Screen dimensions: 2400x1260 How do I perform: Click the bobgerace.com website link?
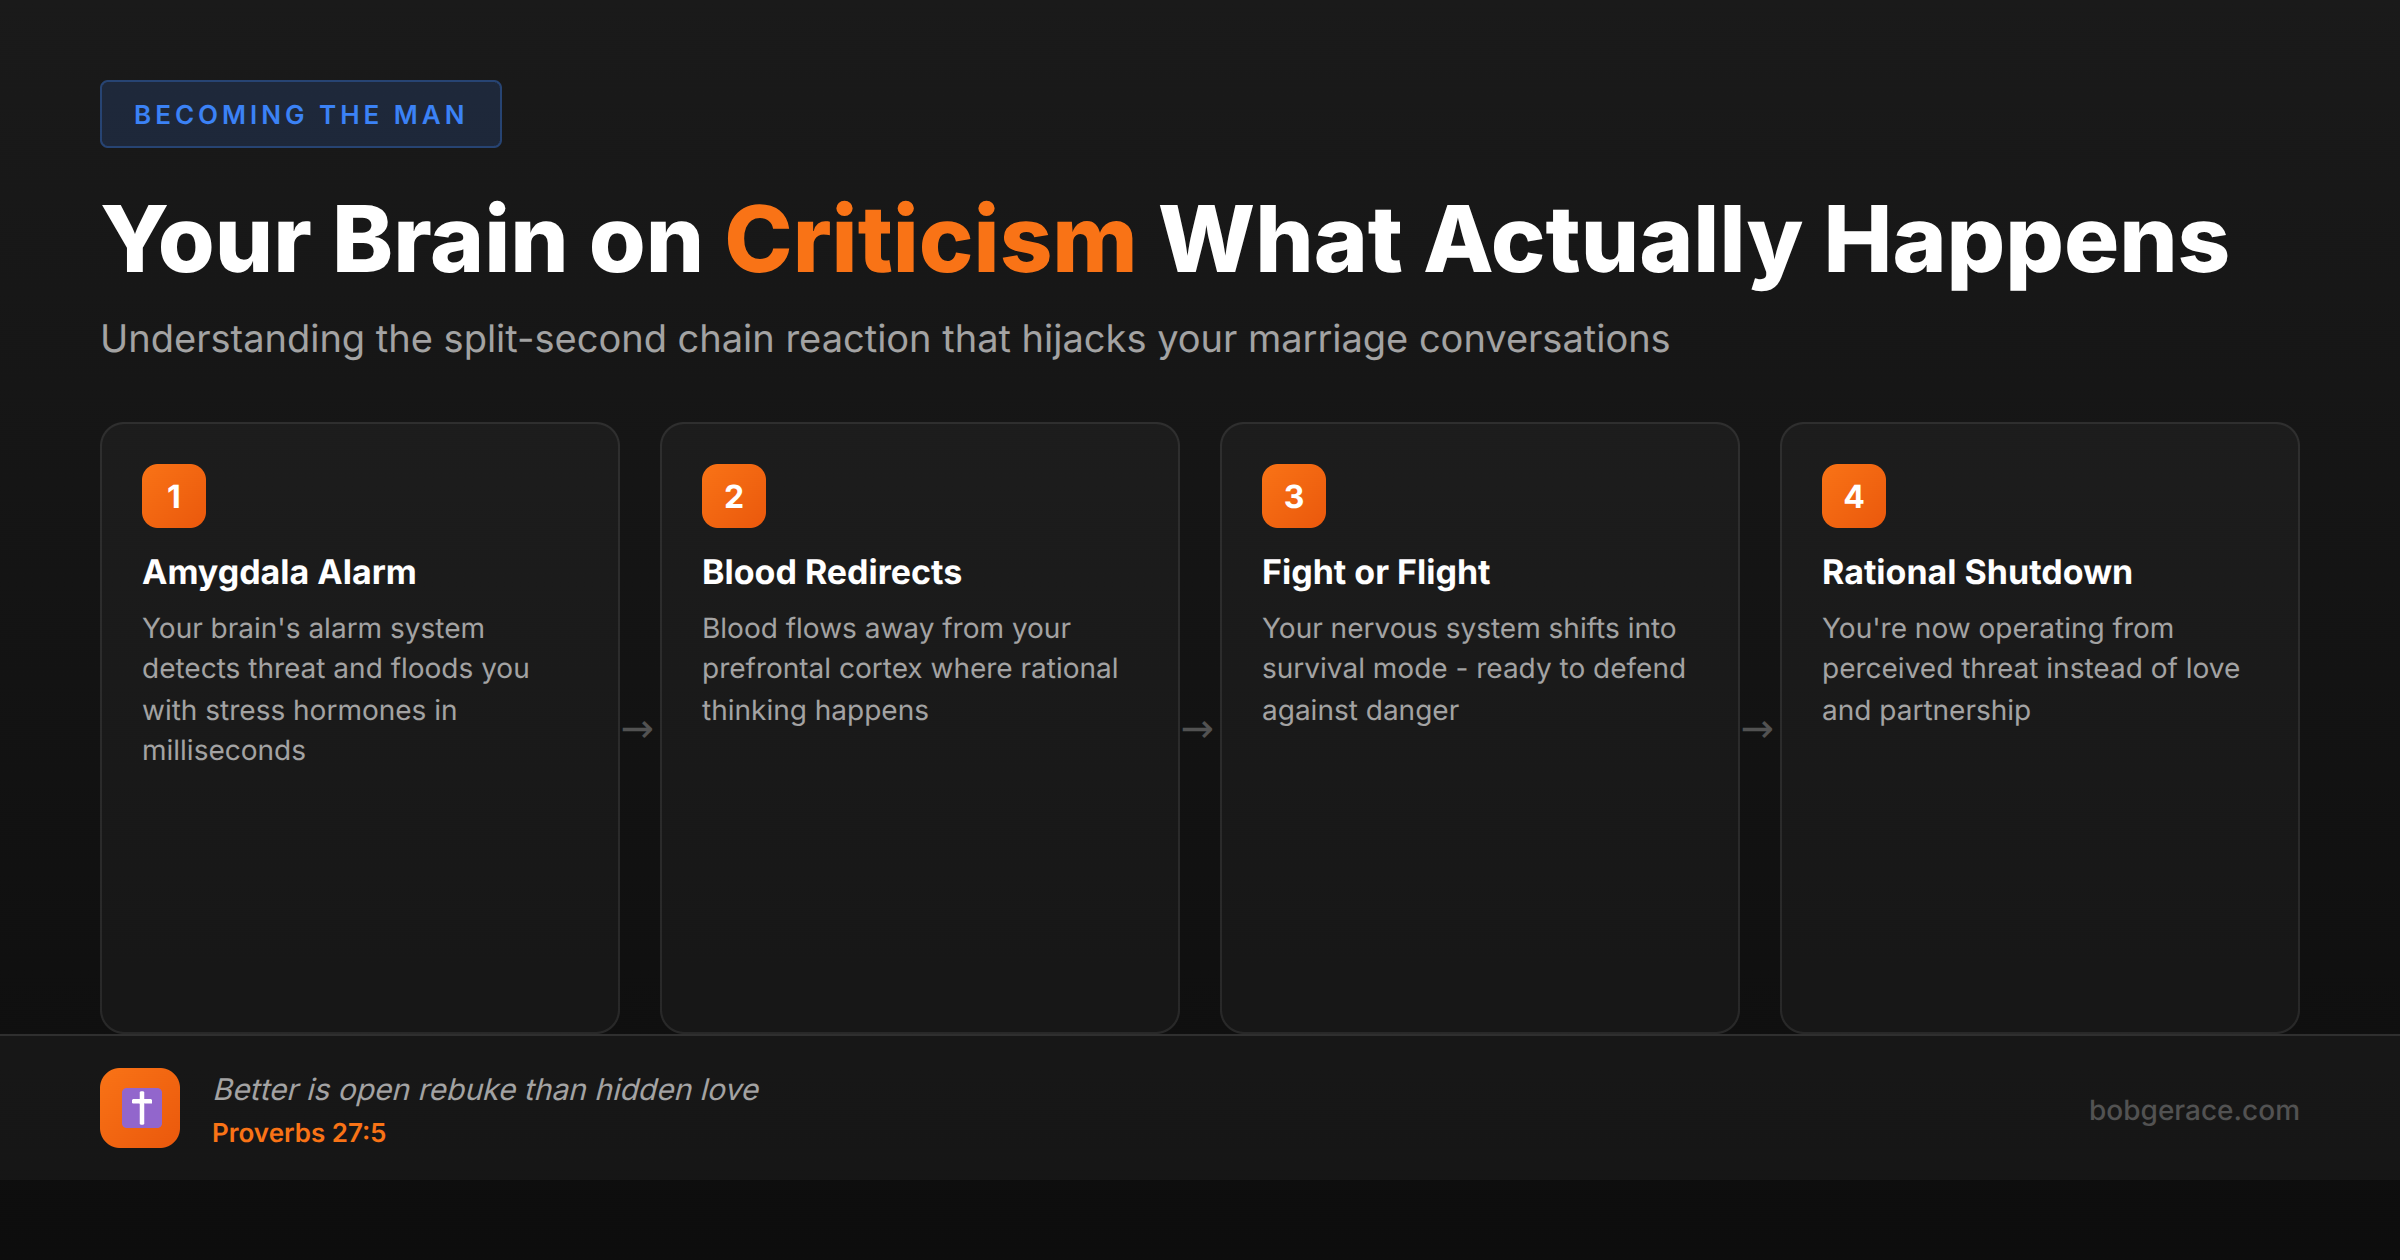pyautogui.click(x=2195, y=1110)
